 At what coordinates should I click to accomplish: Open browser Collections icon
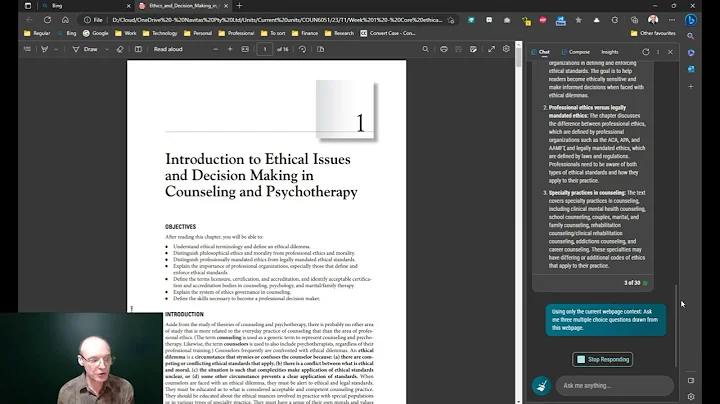coord(634,20)
